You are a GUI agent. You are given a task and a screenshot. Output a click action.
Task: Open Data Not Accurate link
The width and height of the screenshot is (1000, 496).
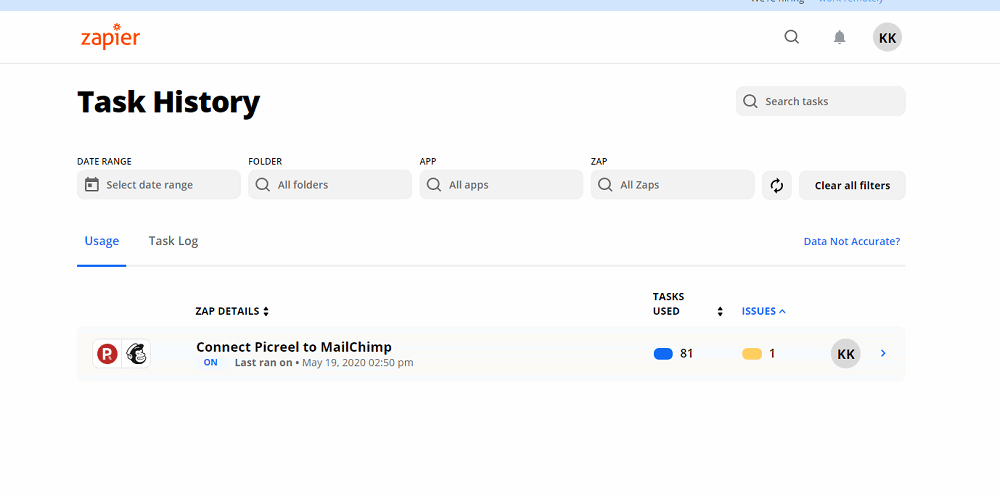click(x=851, y=242)
